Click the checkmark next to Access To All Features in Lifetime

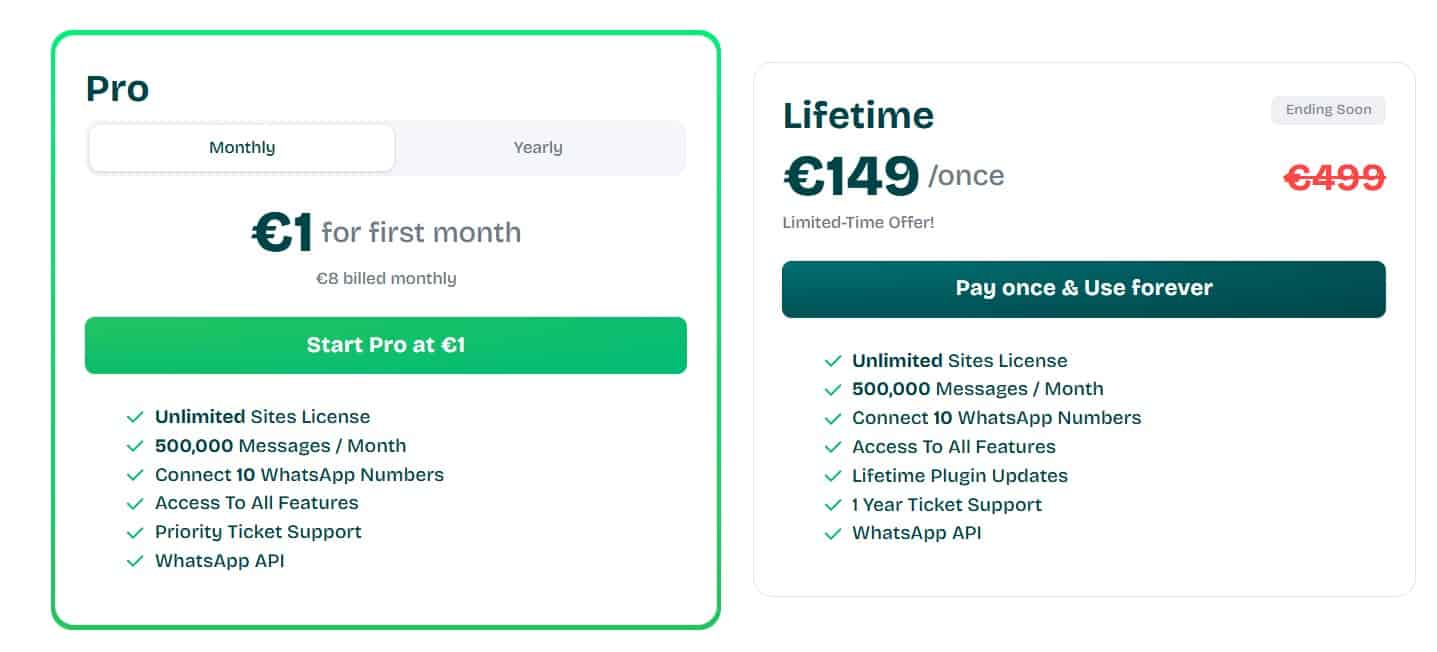pyautogui.click(x=832, y=447)
